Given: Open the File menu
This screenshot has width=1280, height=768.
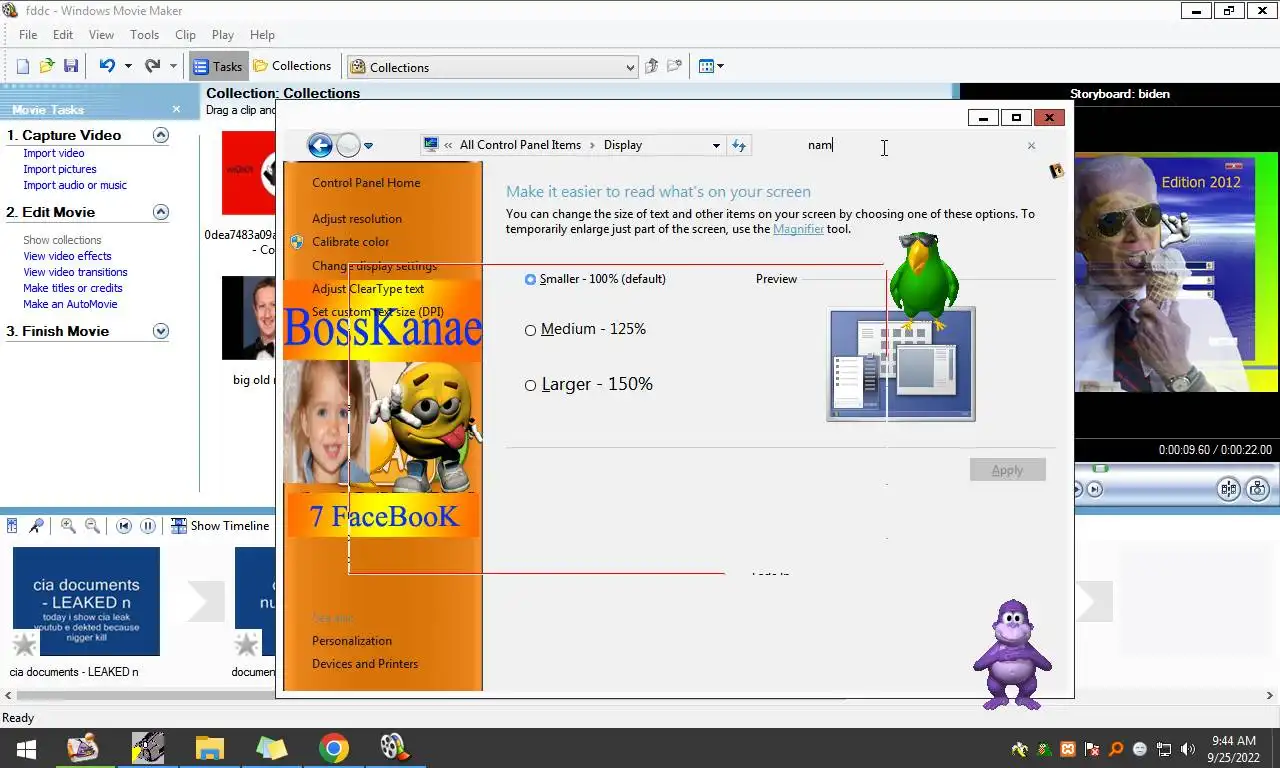Looking at the screenshot, I should coord(28,34).
